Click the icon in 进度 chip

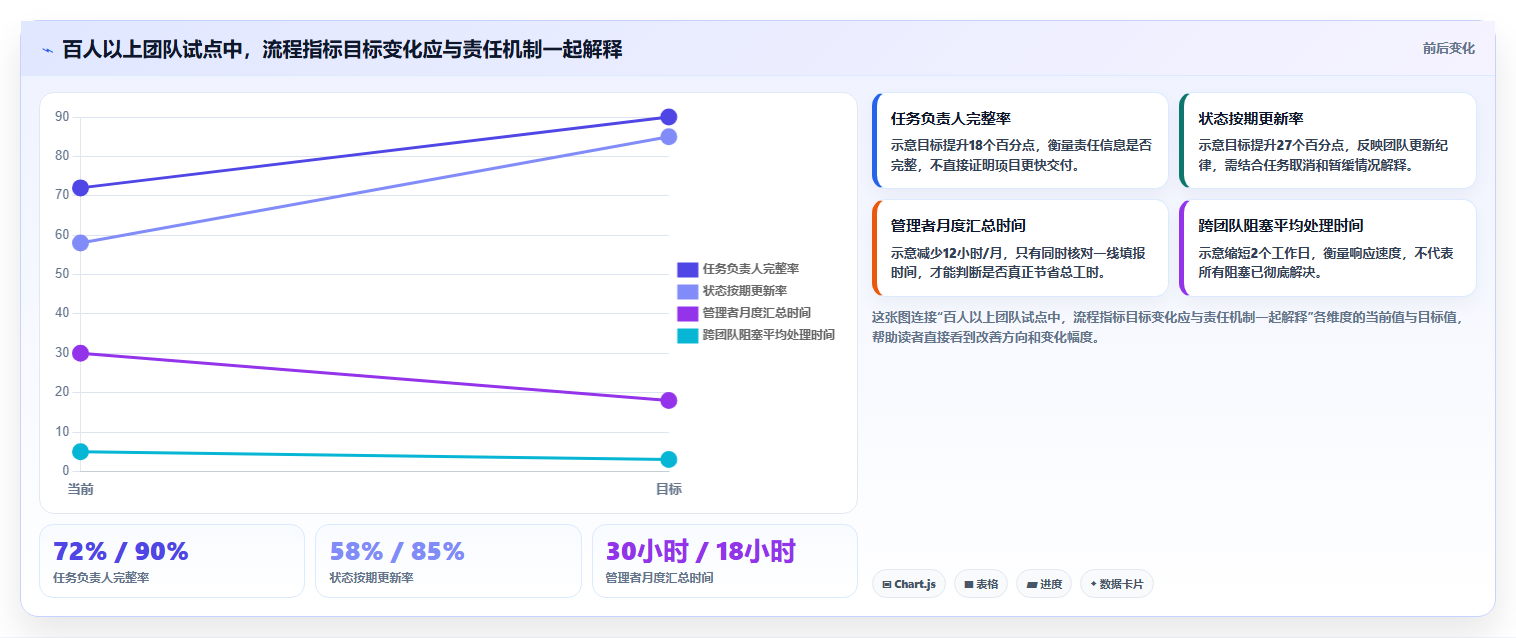pyautogui.click(x=1031, y=584)
